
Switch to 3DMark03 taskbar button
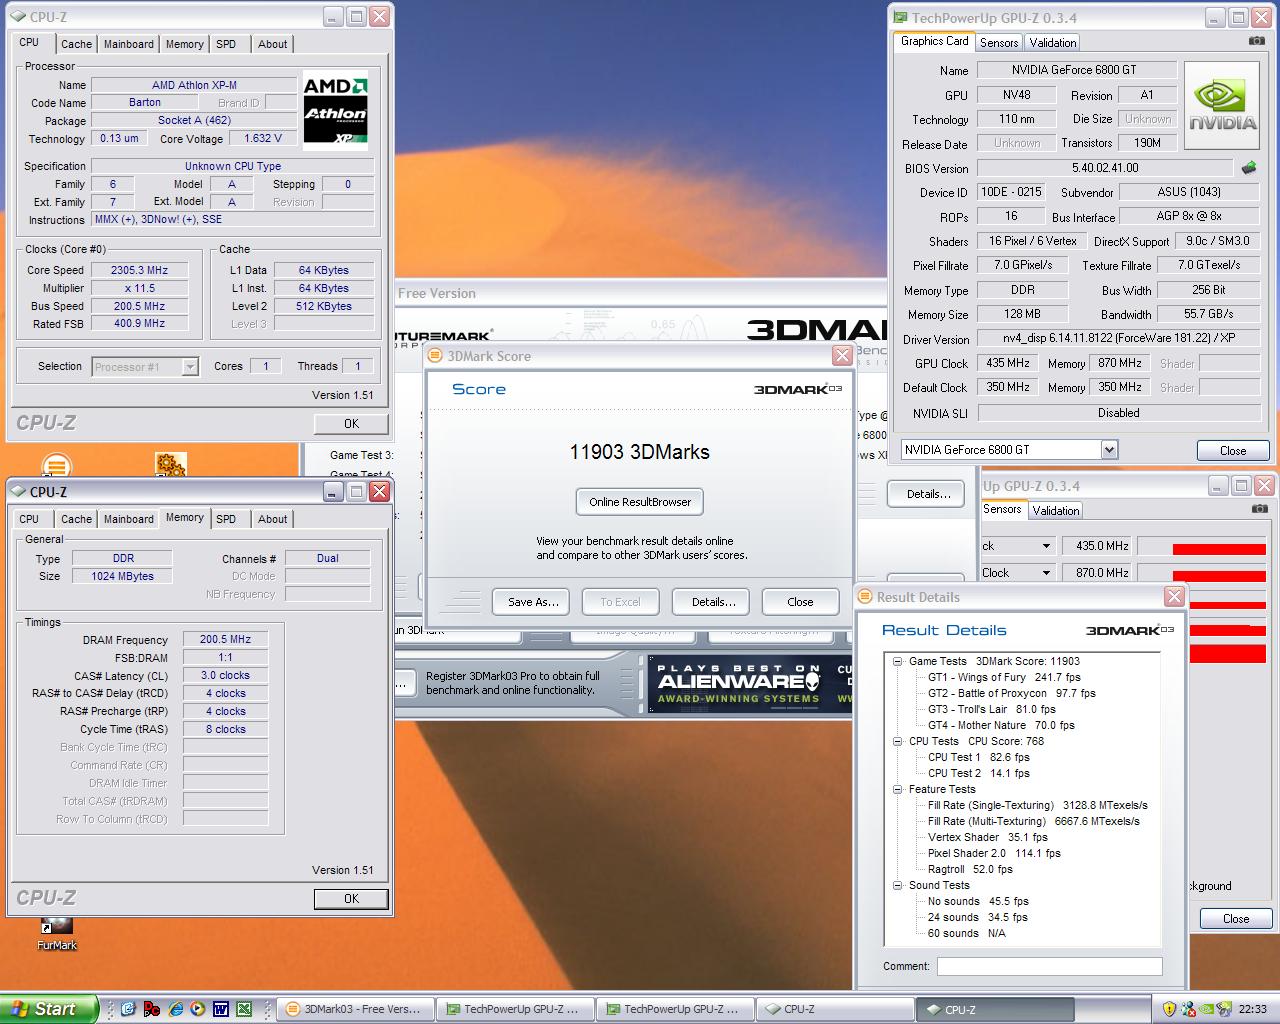[355, 1009]
